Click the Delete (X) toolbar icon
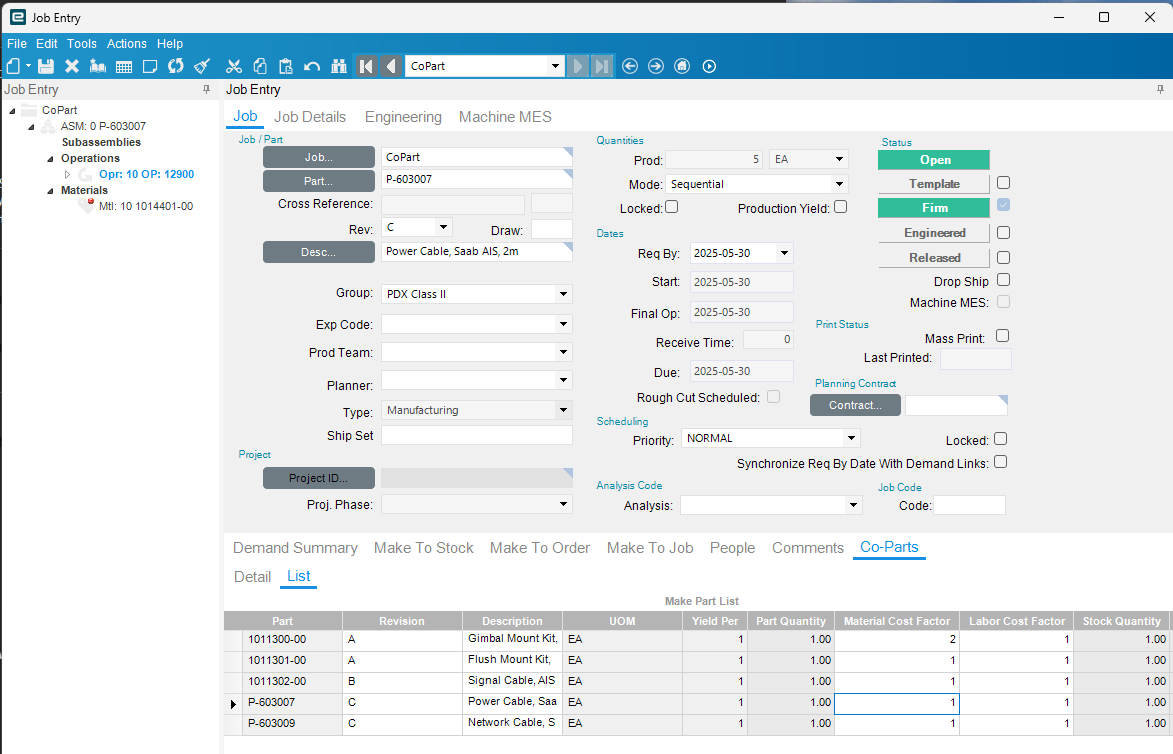The image size is (1173, 754). pyautogui.click(x=72, y=67)
